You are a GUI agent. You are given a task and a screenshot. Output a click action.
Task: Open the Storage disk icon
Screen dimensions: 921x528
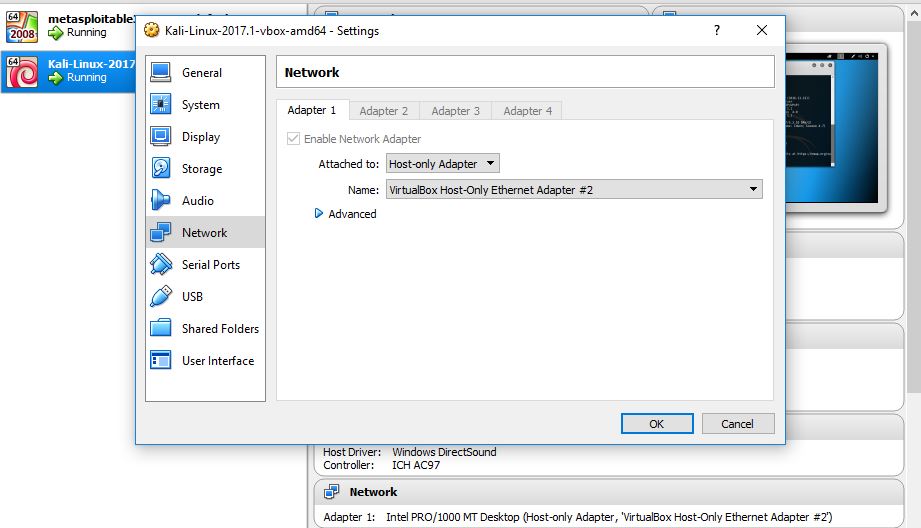(160, 168)
